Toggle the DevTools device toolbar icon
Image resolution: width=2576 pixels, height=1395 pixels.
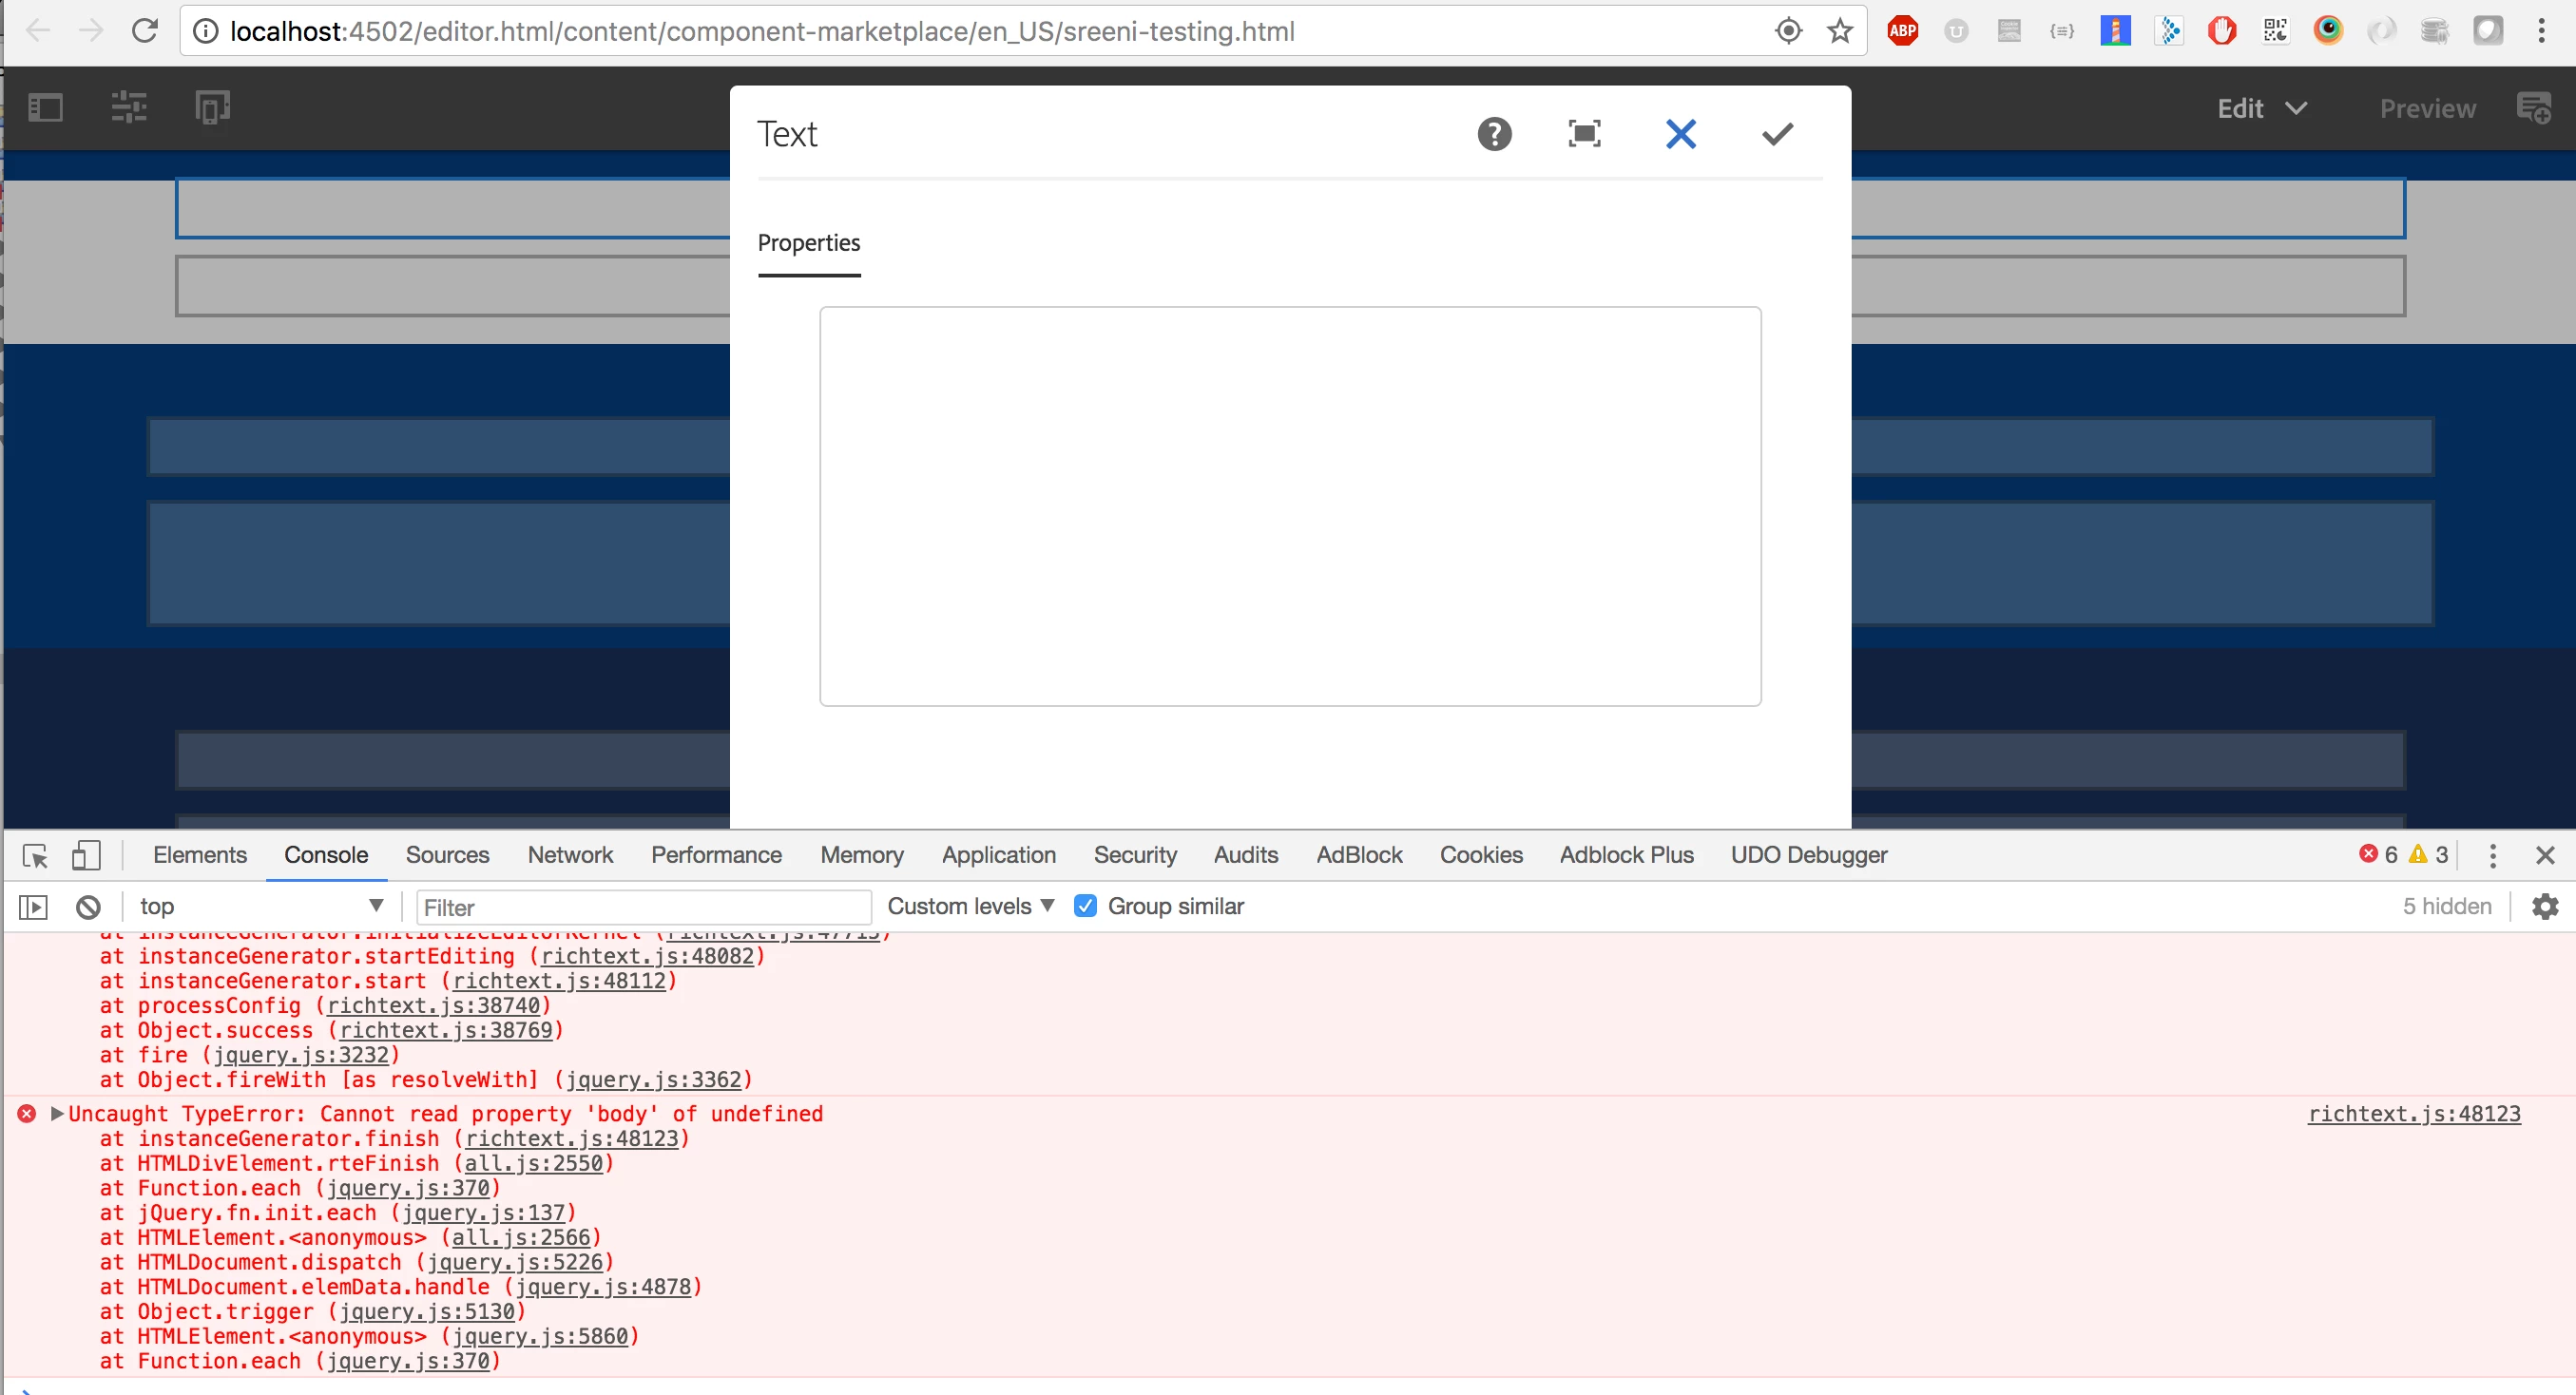[x=86, y=856]
